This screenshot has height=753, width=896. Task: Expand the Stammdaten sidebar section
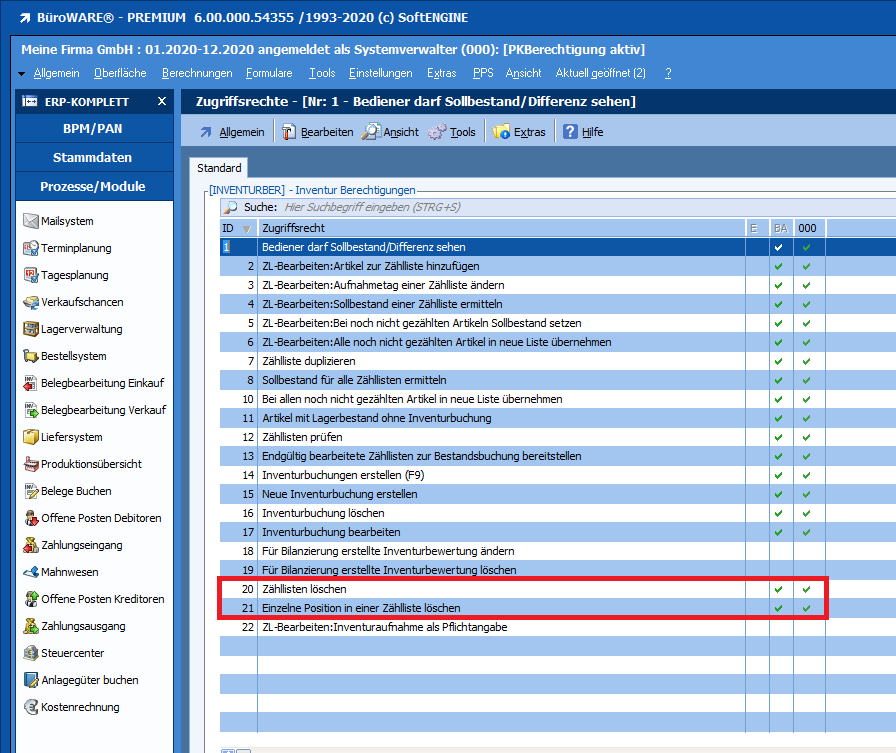click(x=92, y=158)
